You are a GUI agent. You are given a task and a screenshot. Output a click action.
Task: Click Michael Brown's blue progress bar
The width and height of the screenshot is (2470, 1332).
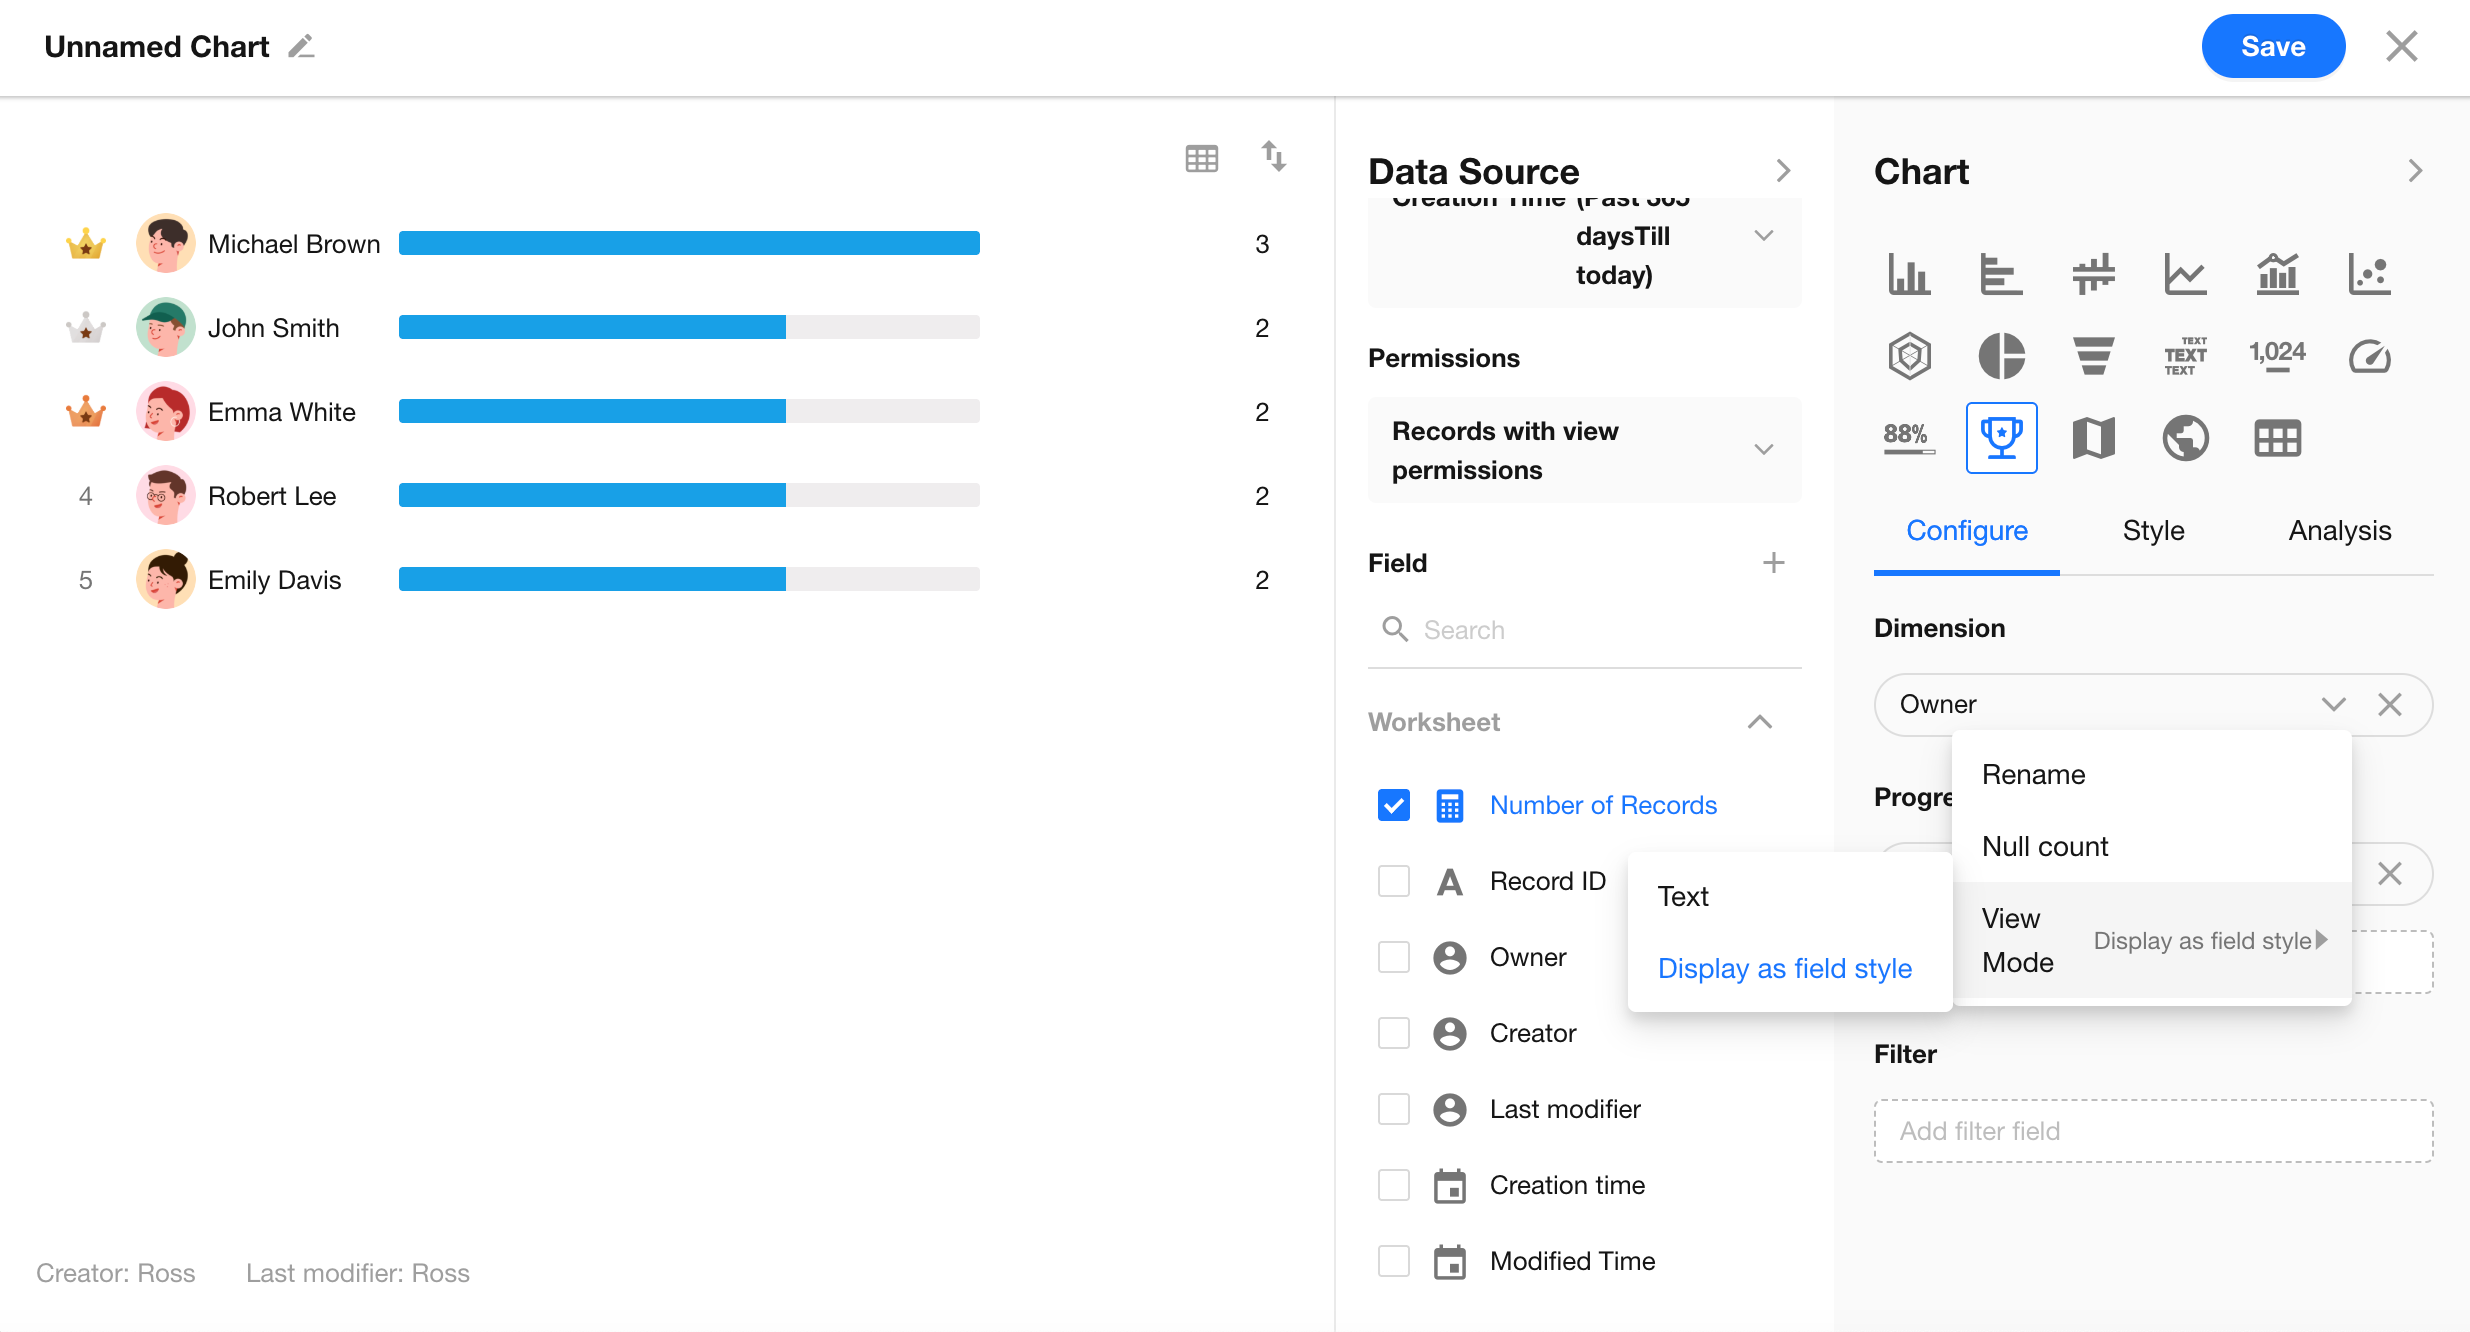pyautogui.click(x=688, y=244)
